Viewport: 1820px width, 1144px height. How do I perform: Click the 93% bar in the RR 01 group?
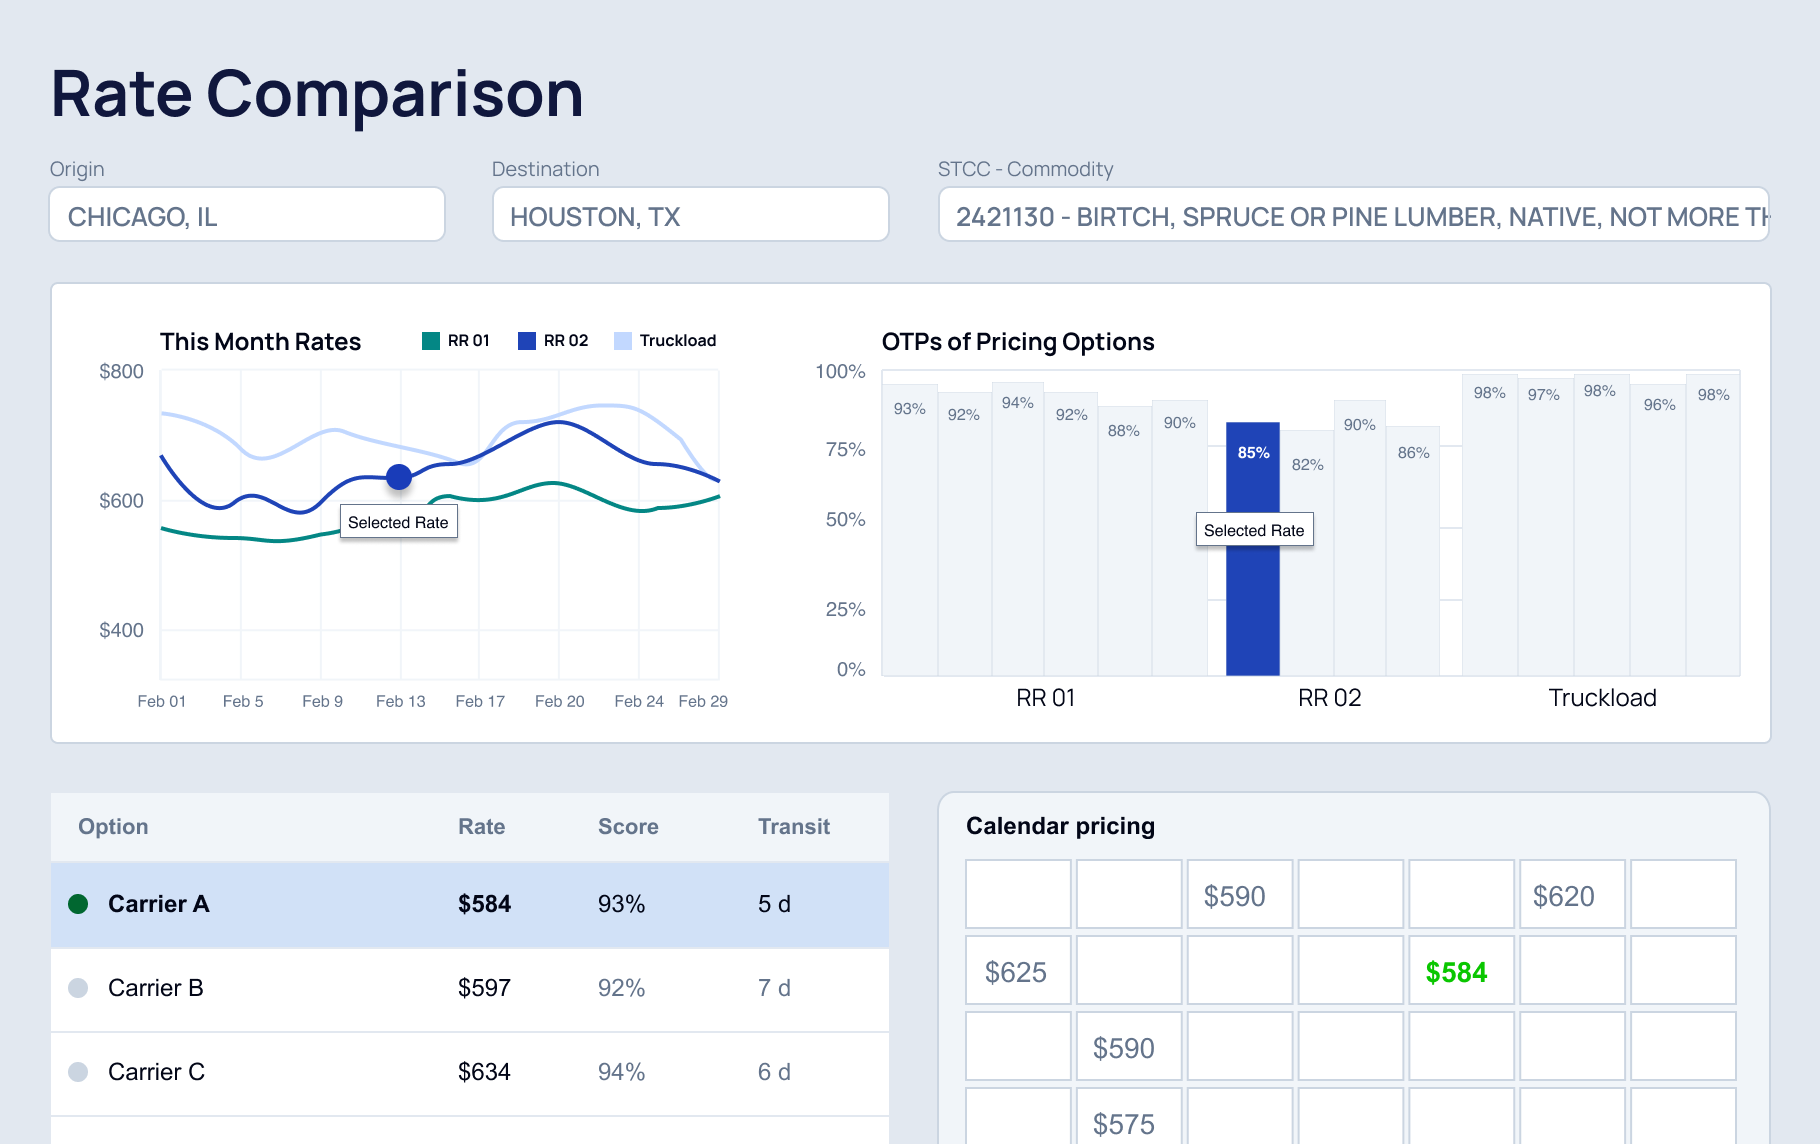click(x=910, y=530)
